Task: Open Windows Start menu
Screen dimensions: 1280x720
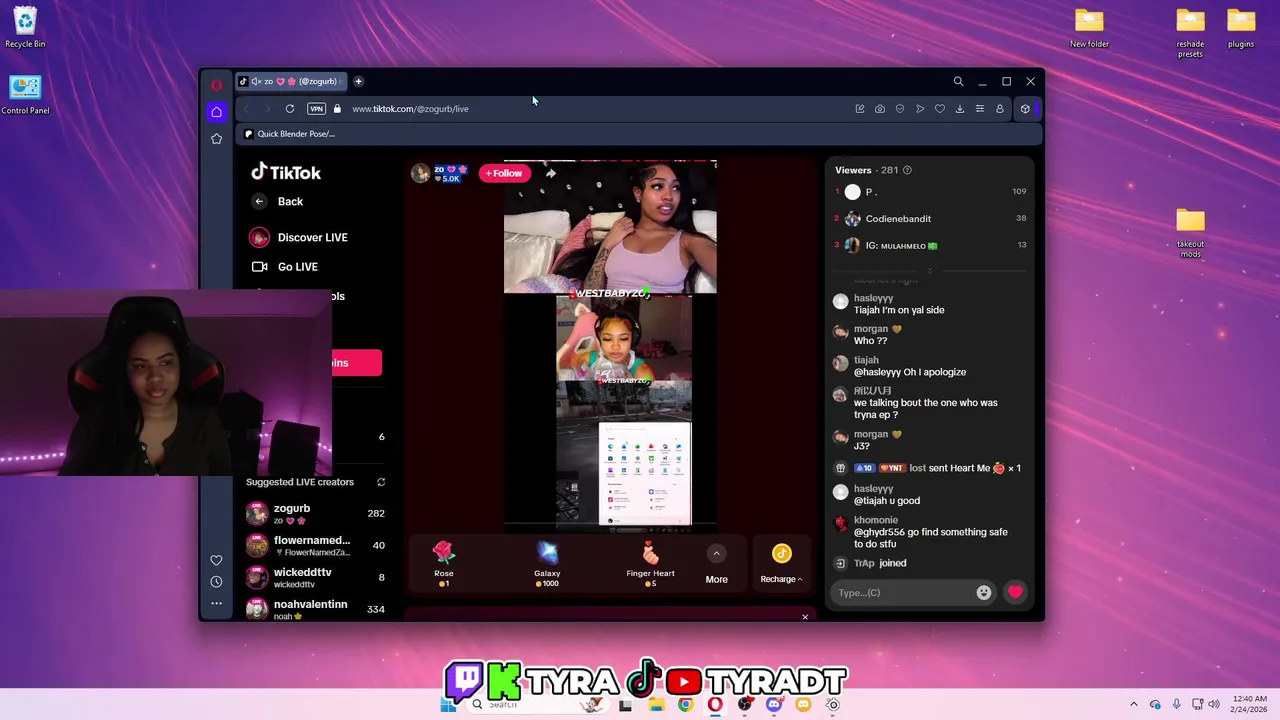Action: click(x=448, y=705)
